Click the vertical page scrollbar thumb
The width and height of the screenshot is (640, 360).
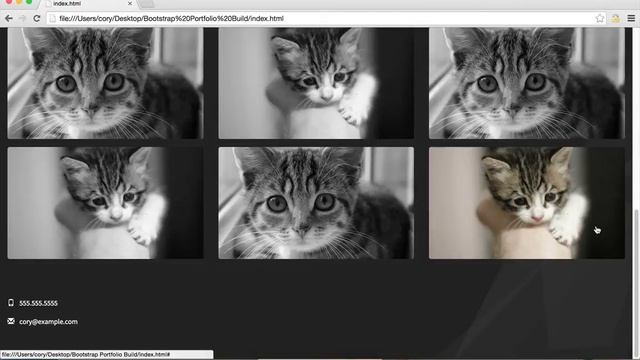tap(636, 282)
